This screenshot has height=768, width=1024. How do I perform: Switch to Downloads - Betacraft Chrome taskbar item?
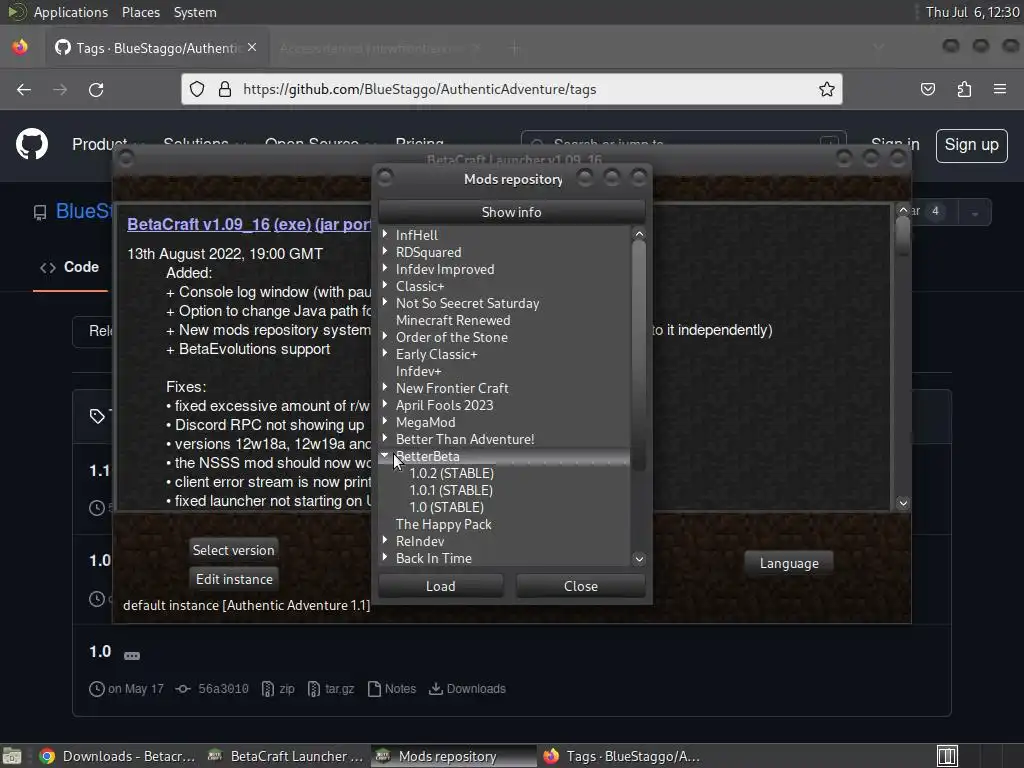pos(118,756)
